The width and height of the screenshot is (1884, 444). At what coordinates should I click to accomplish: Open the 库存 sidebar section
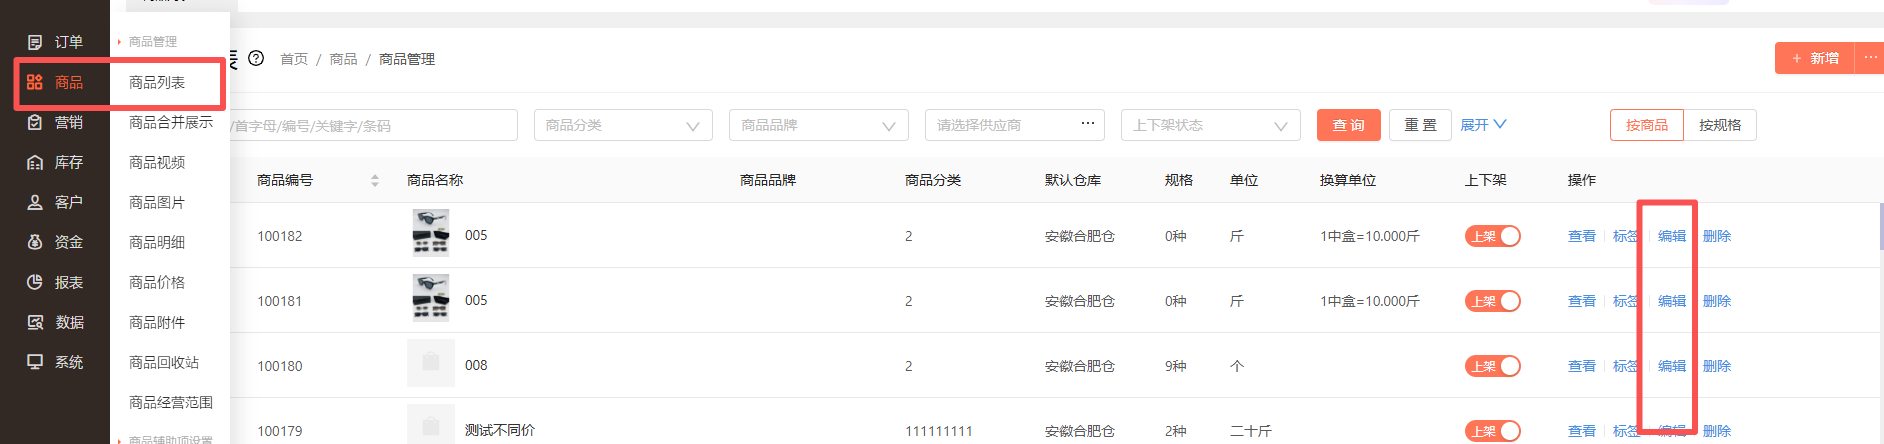tap(55, 162)
